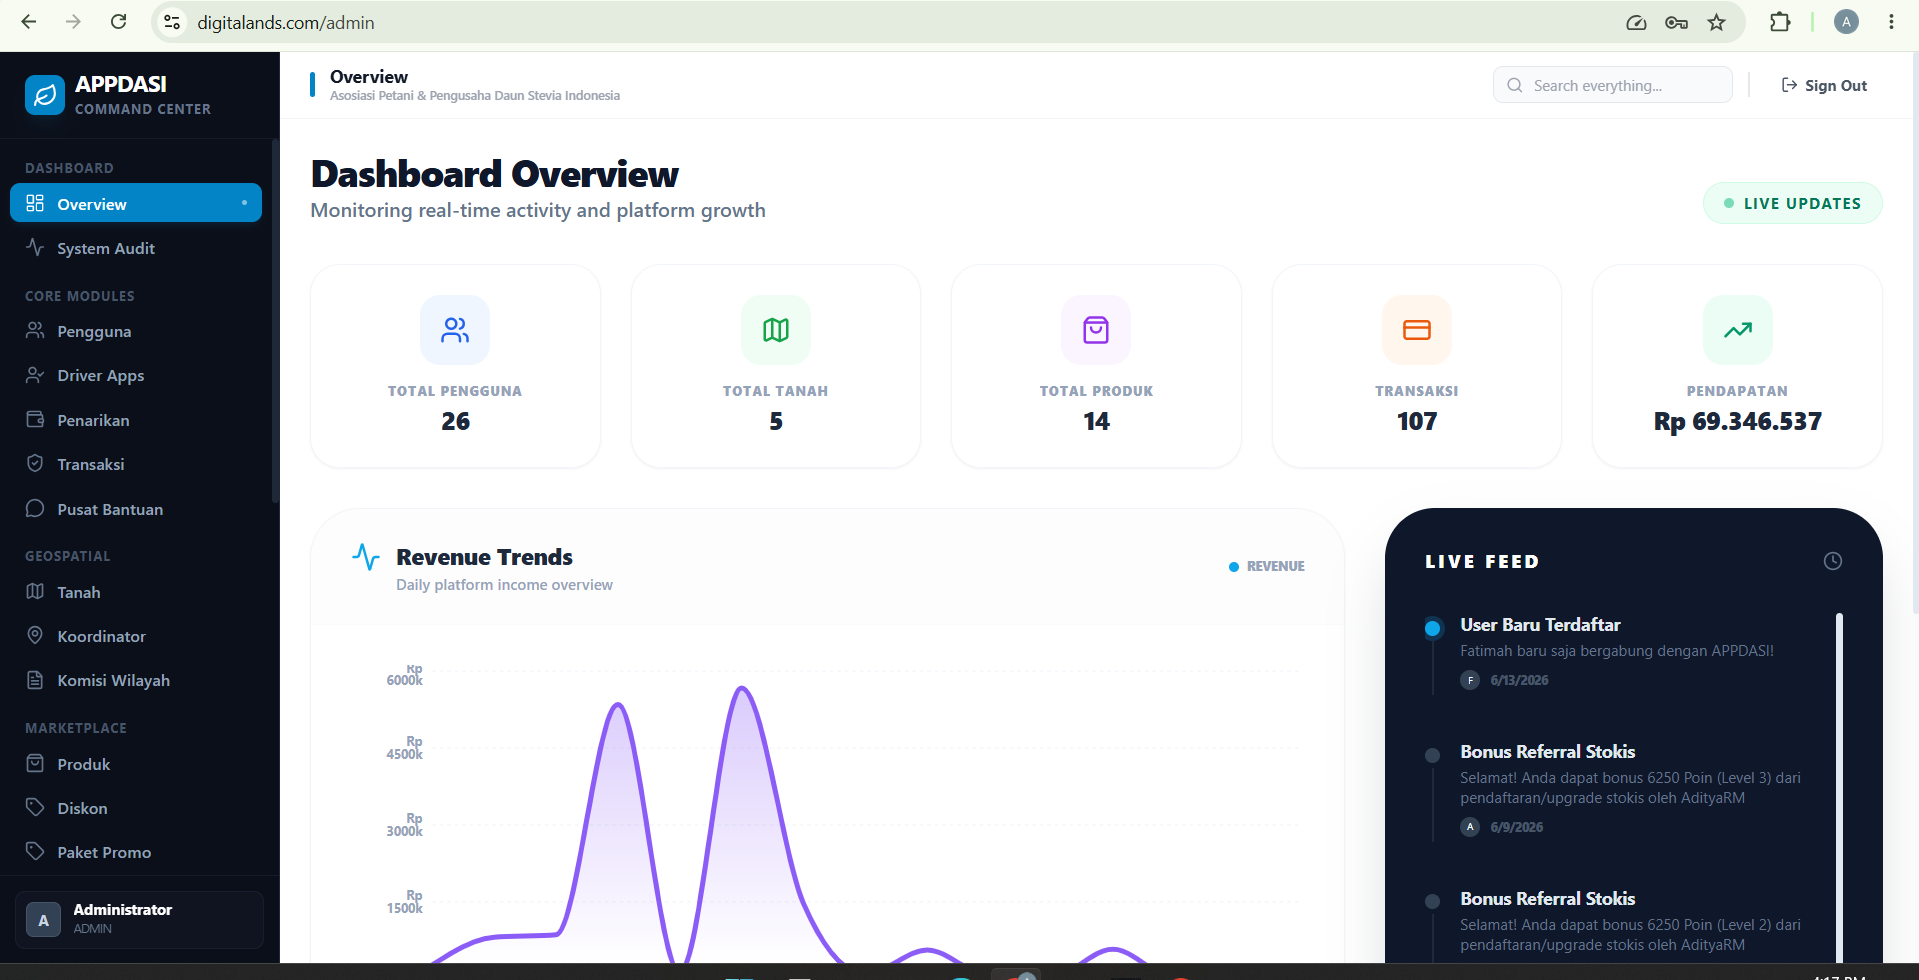Click the Total Pengguna users icon
The image size is (1919, 980).
pyautogui.click(x=455, y=330)
